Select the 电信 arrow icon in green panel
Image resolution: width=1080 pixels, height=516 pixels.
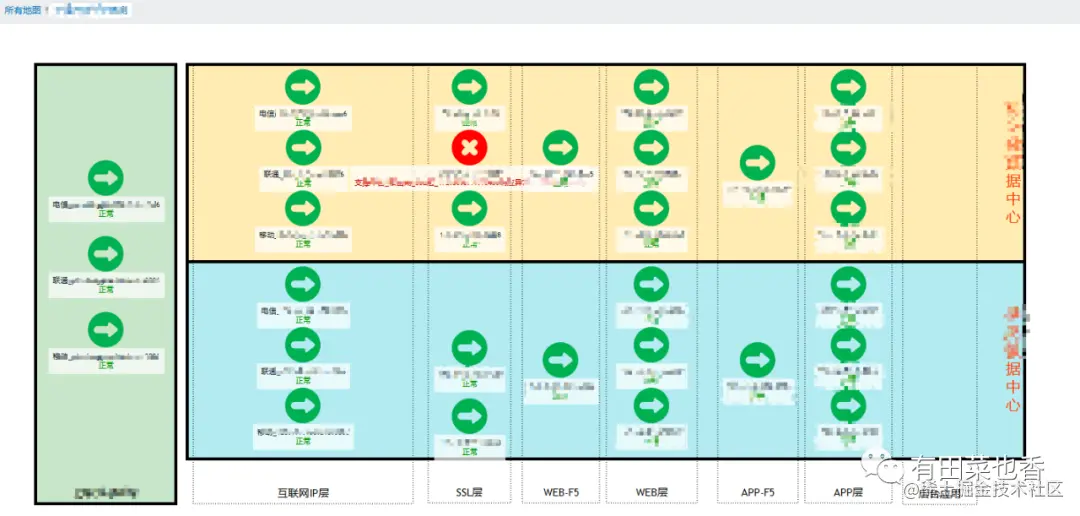click(x=105, y=178)
